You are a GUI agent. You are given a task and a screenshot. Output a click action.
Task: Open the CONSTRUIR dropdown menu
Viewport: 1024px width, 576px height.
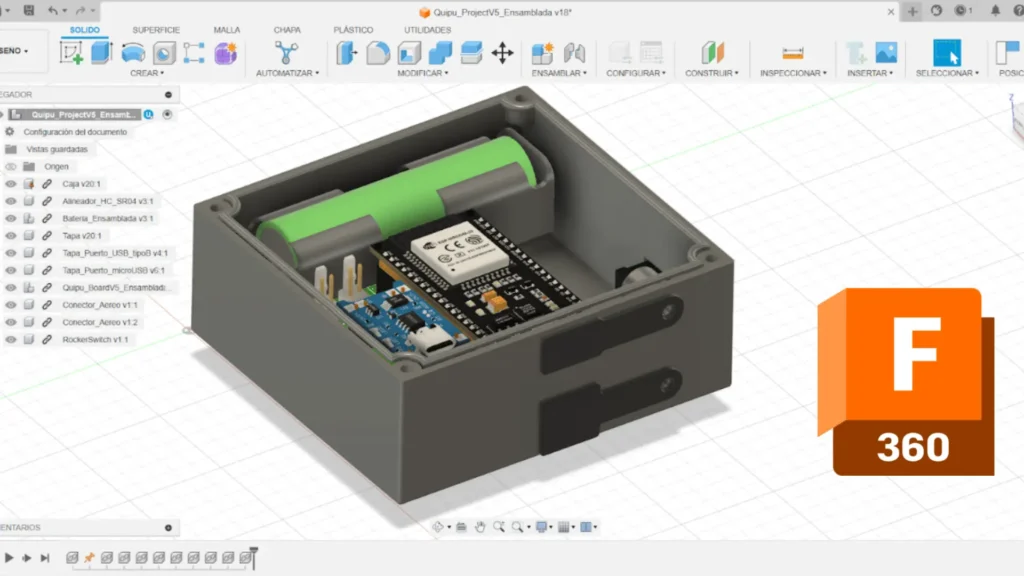711,73
